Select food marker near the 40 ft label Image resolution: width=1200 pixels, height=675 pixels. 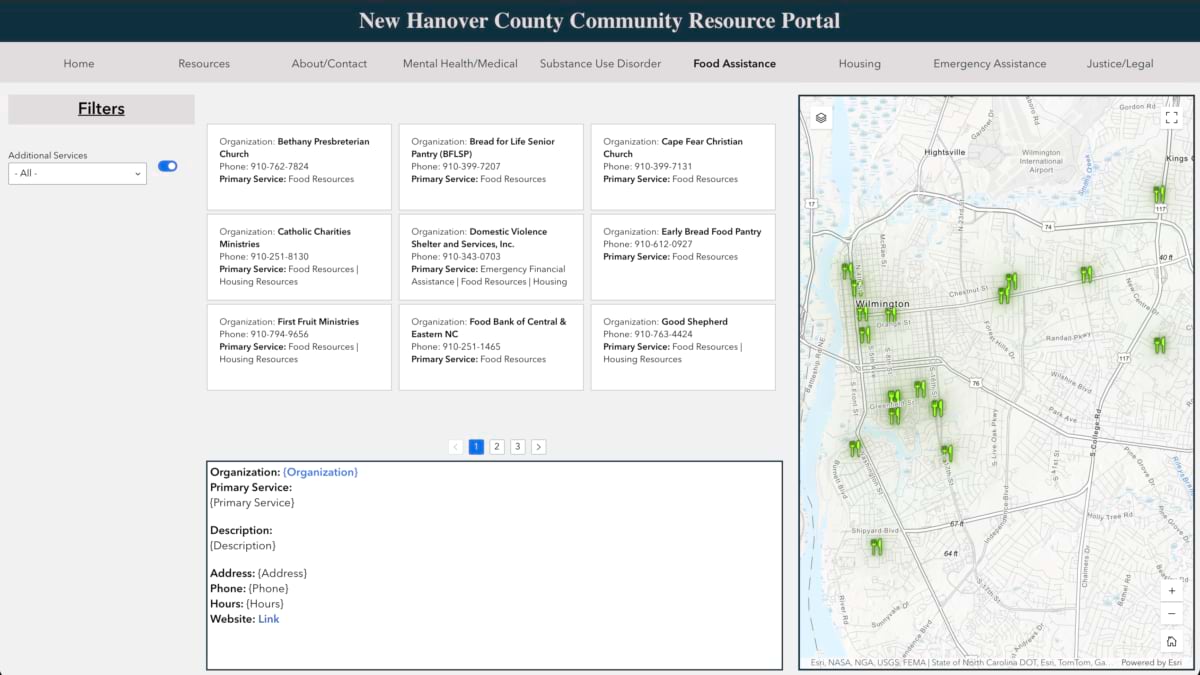click(x=1086, y=273)
